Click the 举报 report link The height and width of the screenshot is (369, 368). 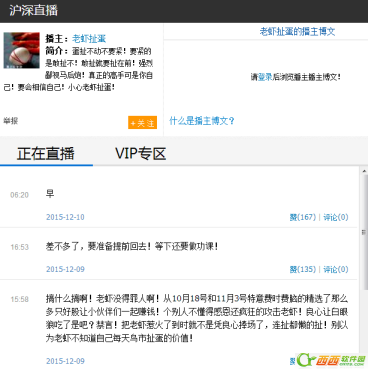[11, 121]
